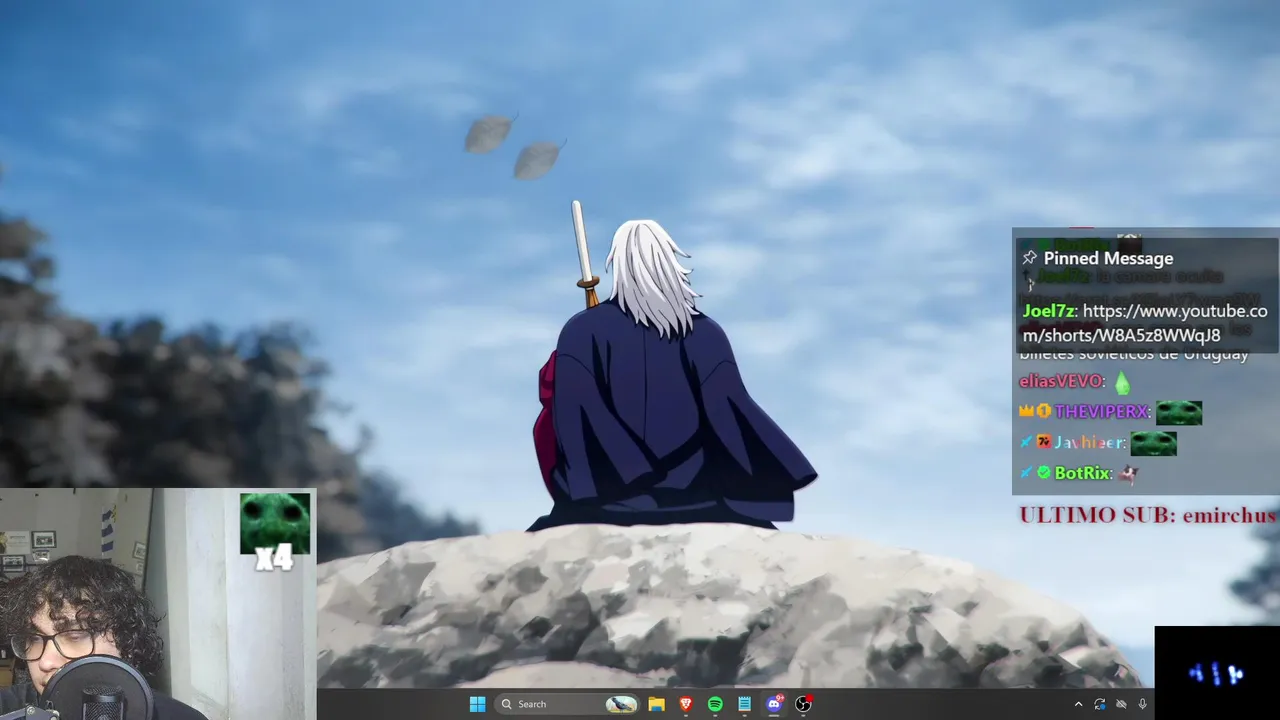The width and height of the screenshot is (1280, 720).
Task: Select the Pinned Message header
Action: click(1108, 258)
